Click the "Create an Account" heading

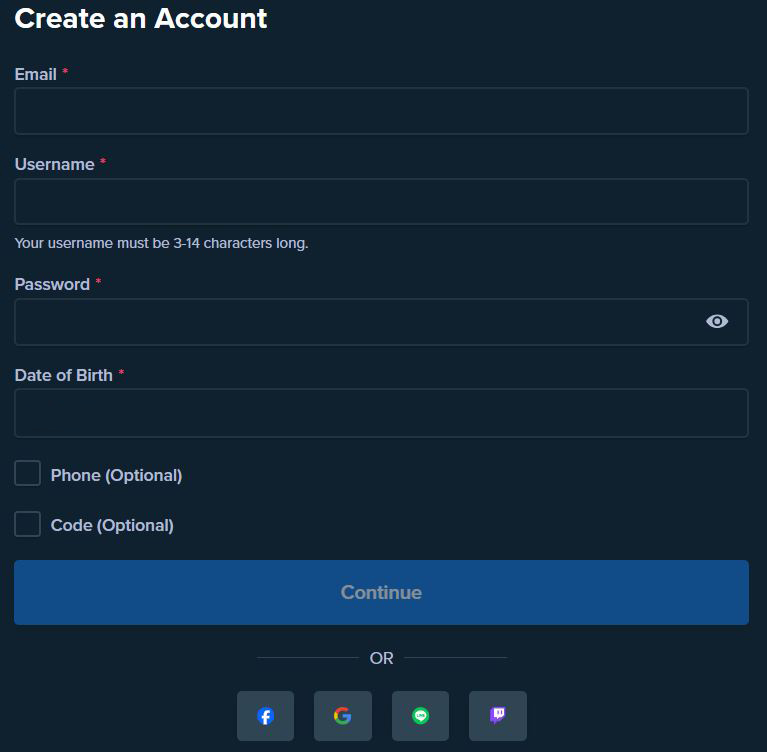tap(141, 19)
